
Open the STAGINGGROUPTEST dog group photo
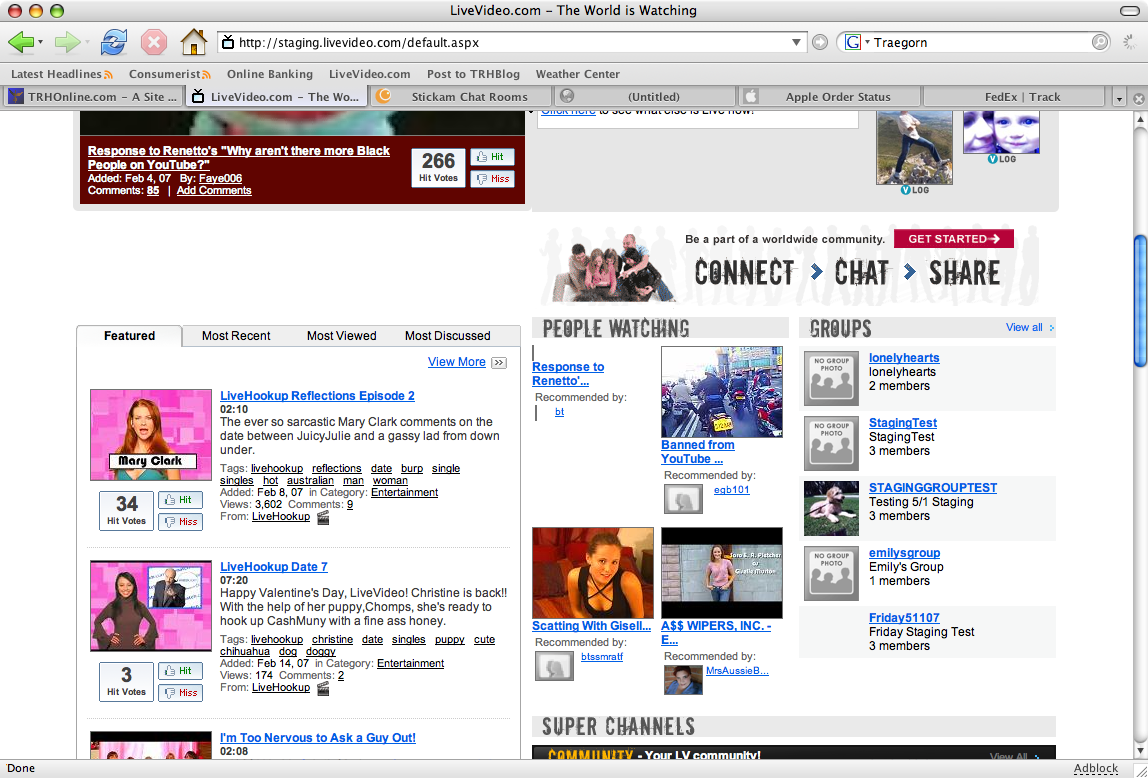[x=831, y=509]
